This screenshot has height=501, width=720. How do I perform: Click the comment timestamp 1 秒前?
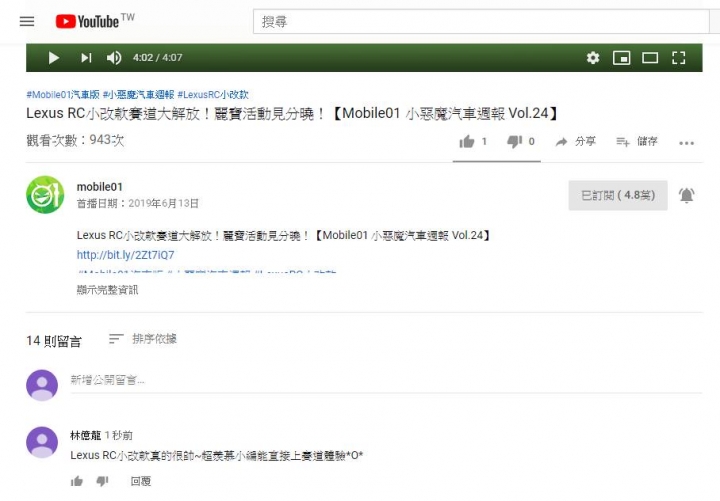tap(118, 435)
